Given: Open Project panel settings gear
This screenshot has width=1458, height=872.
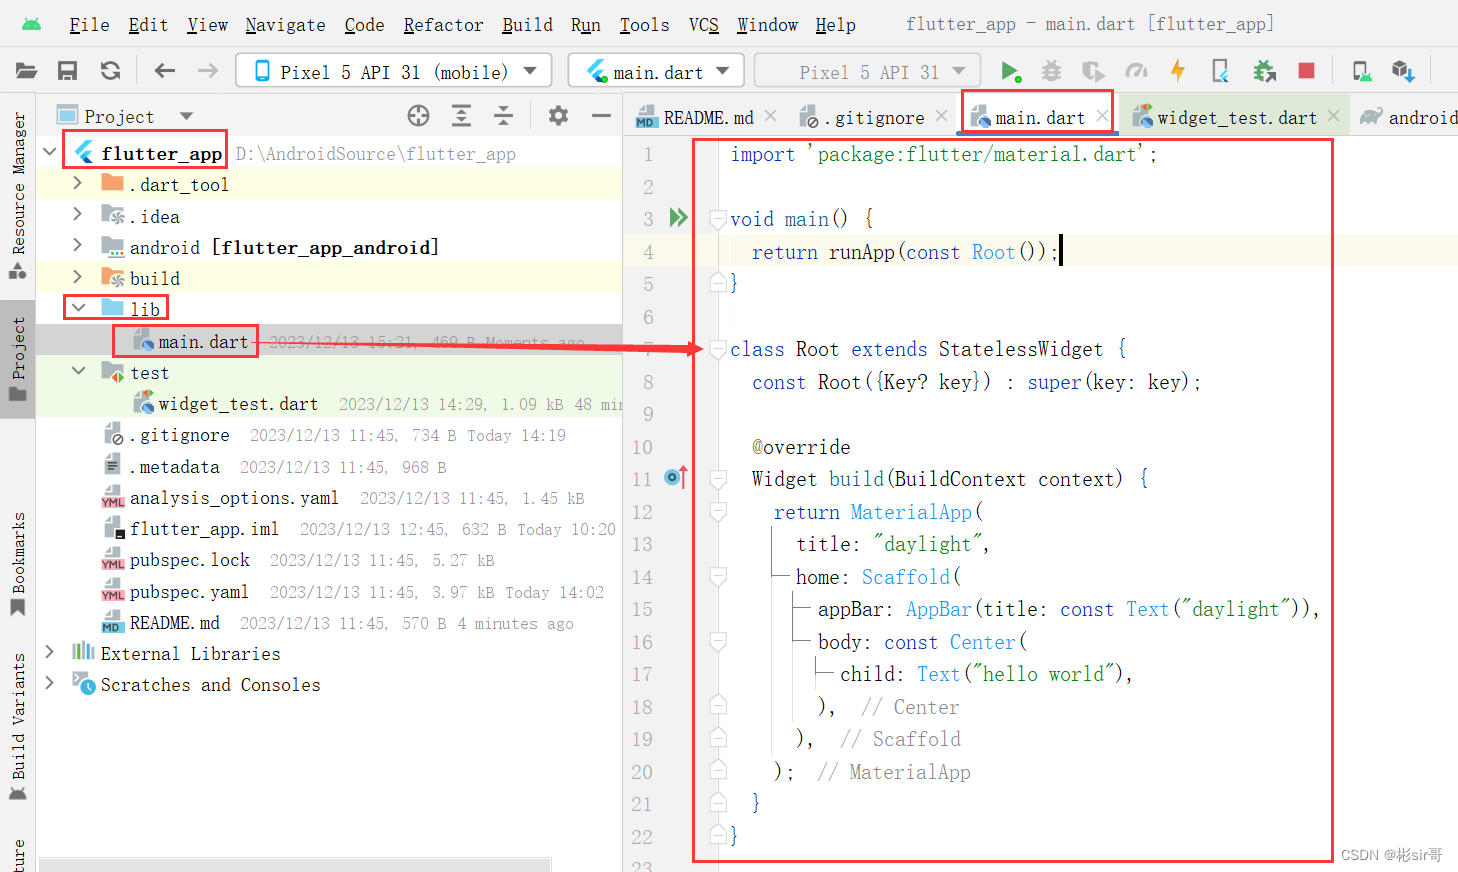Looking at the screenshot, I should tap(558, 116).
